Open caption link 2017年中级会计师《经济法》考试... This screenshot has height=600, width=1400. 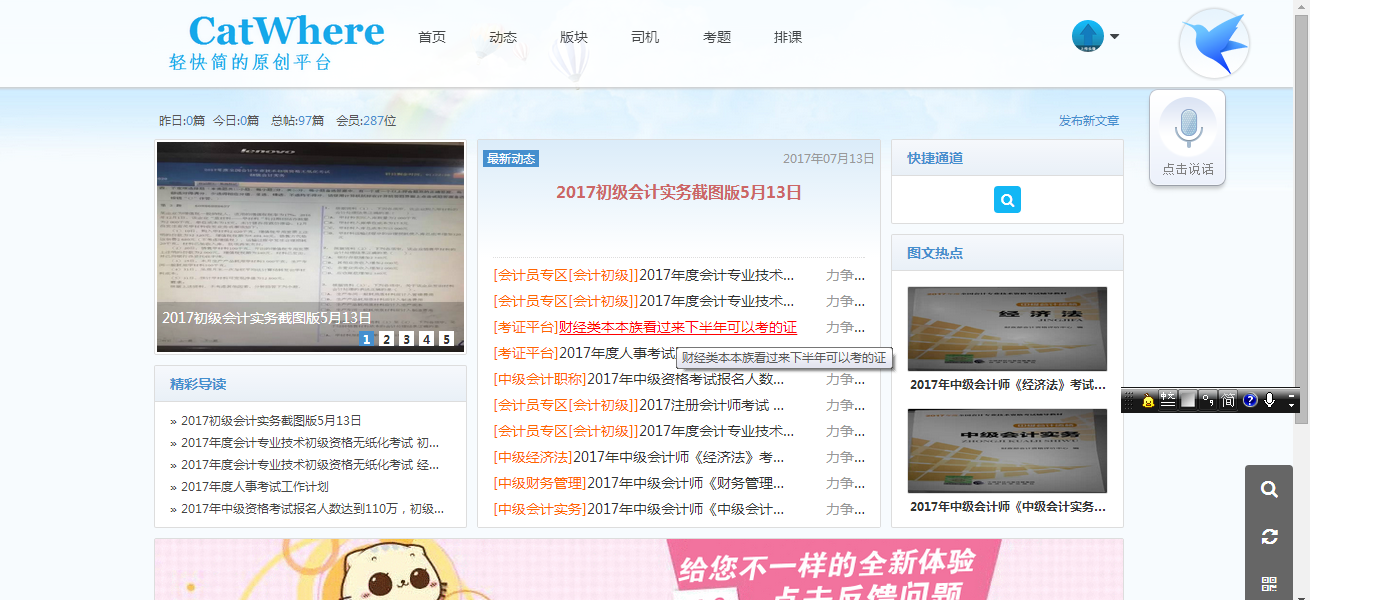click(x=1007, y=385)
